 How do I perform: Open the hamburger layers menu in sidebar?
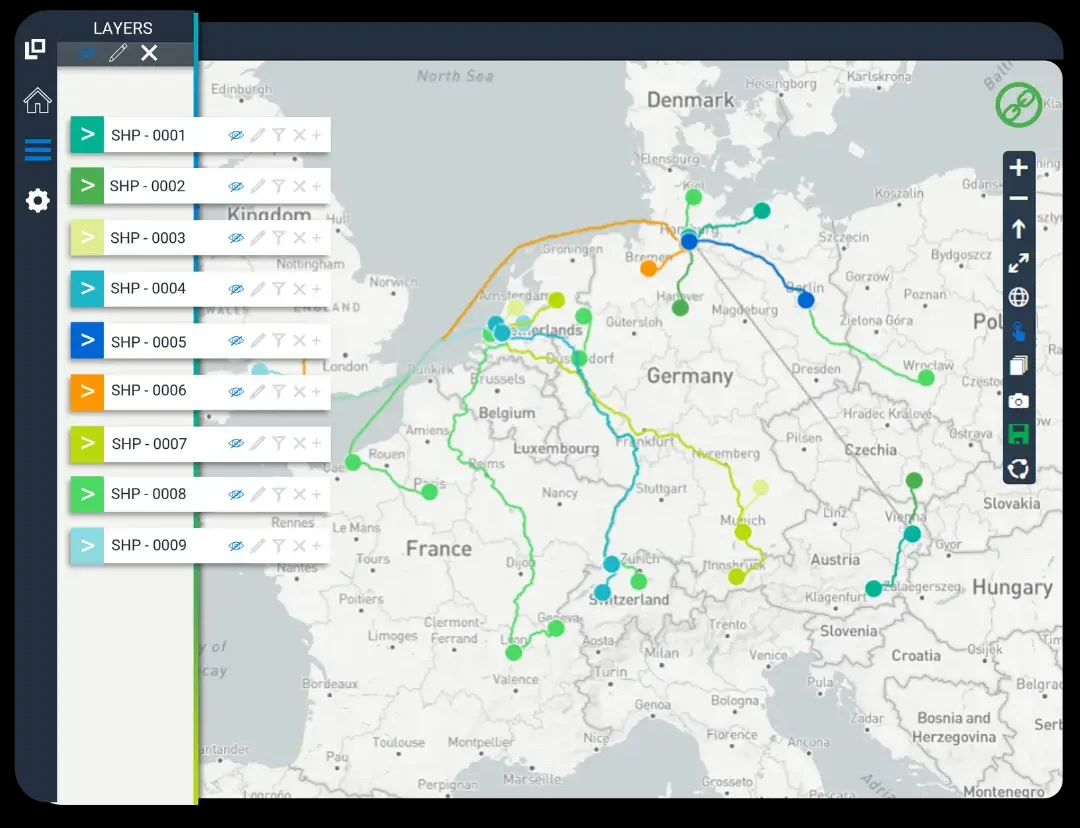pos(37,151)
